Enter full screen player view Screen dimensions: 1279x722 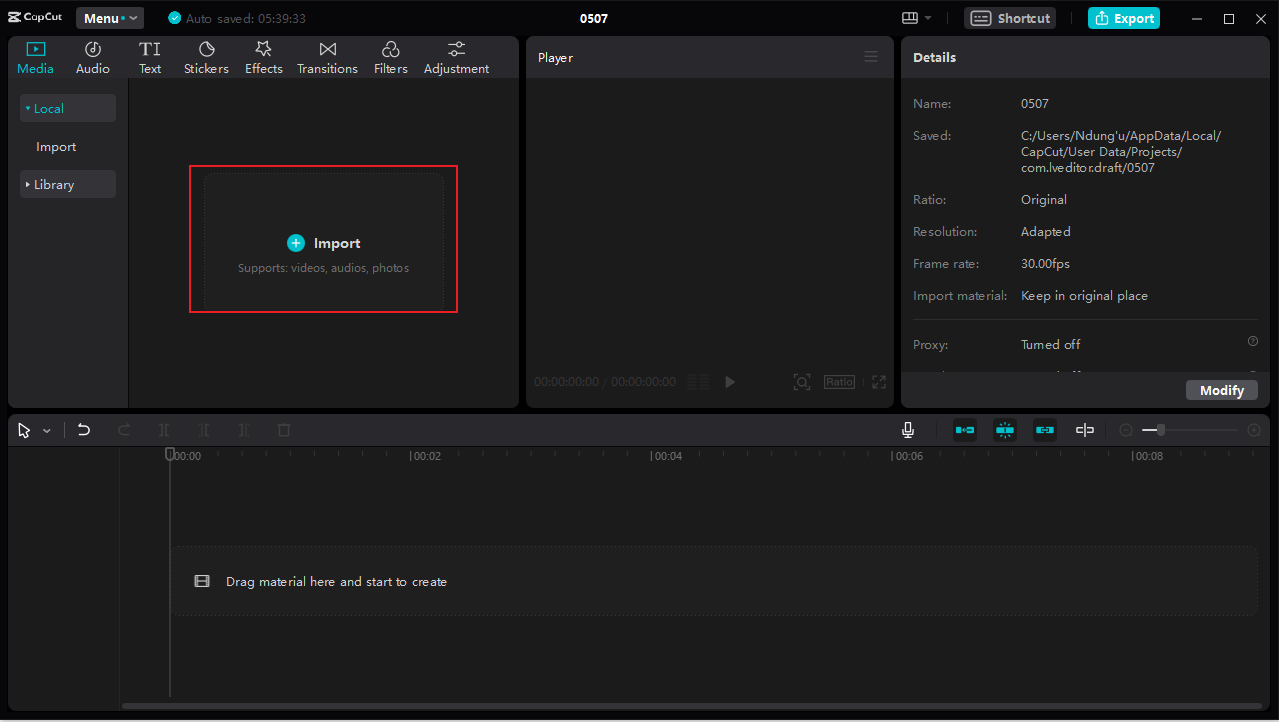[x=879, y=382]
